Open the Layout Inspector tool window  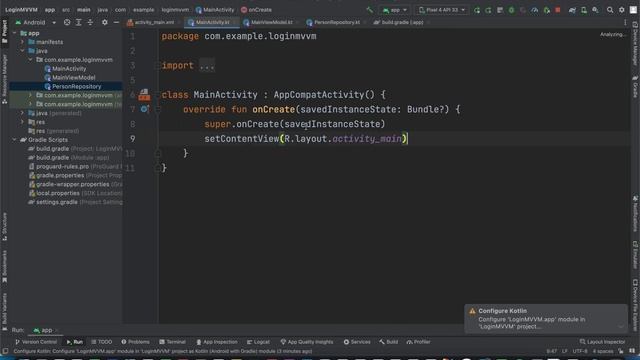click(602, 342)
